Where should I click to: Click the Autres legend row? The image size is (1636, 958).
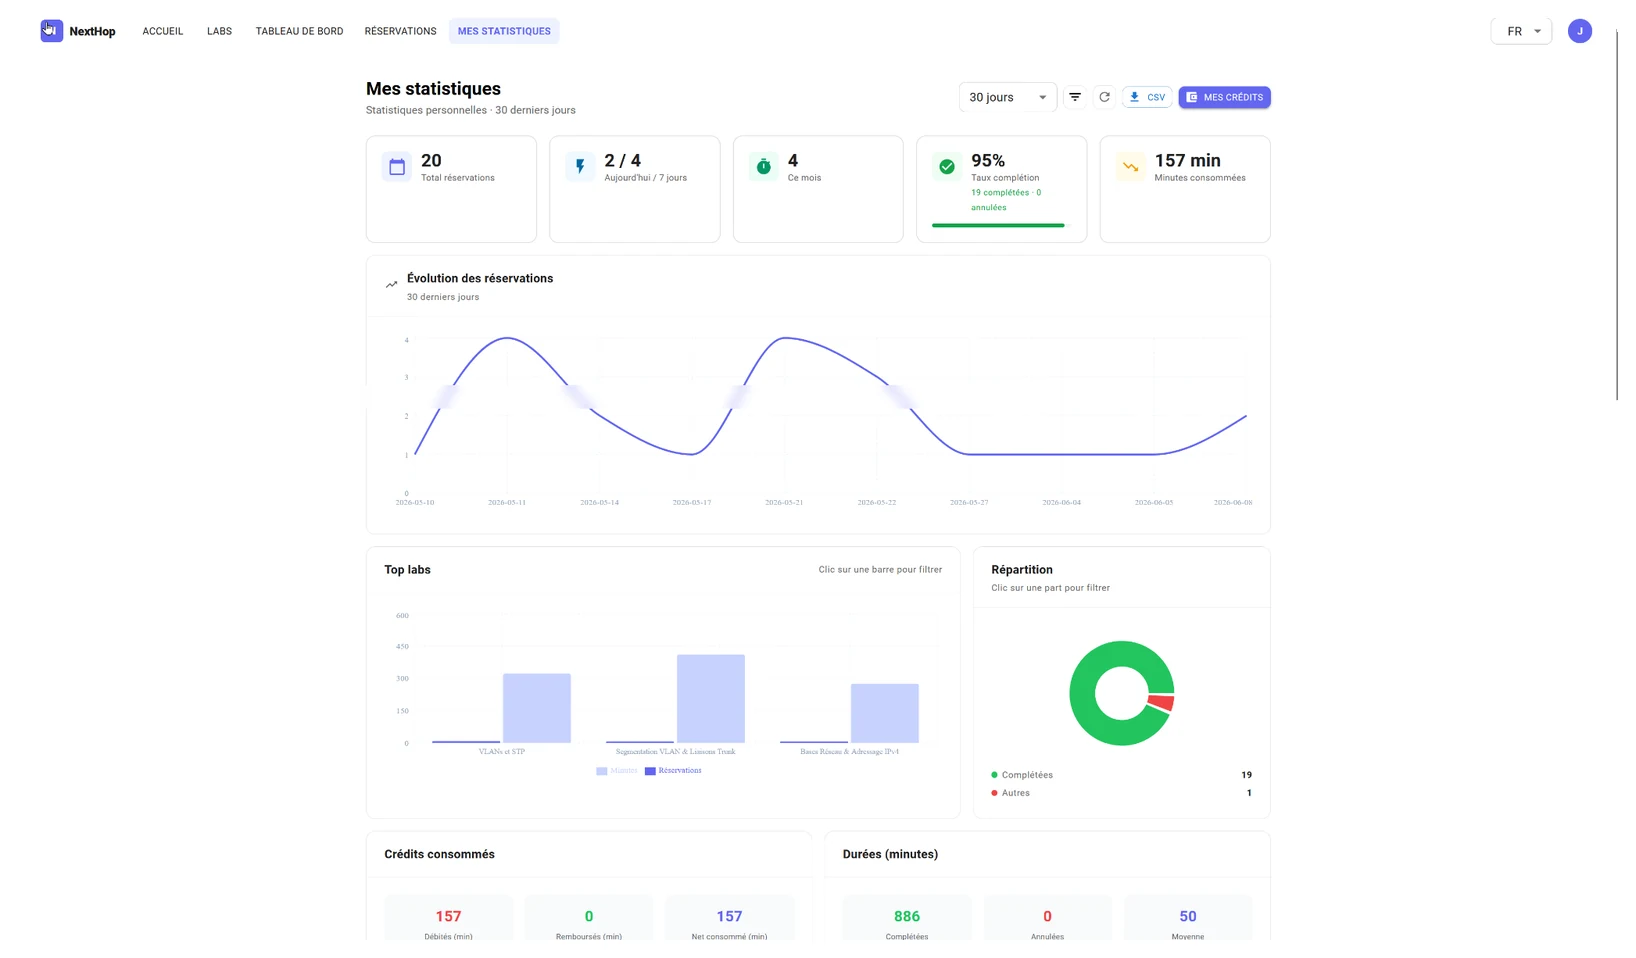(x=1121, y=793)
